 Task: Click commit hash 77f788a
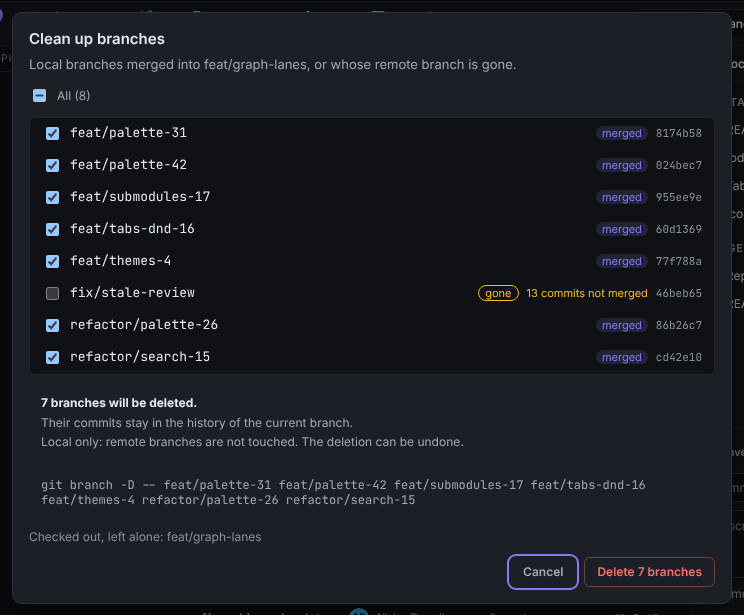point(679,261)
